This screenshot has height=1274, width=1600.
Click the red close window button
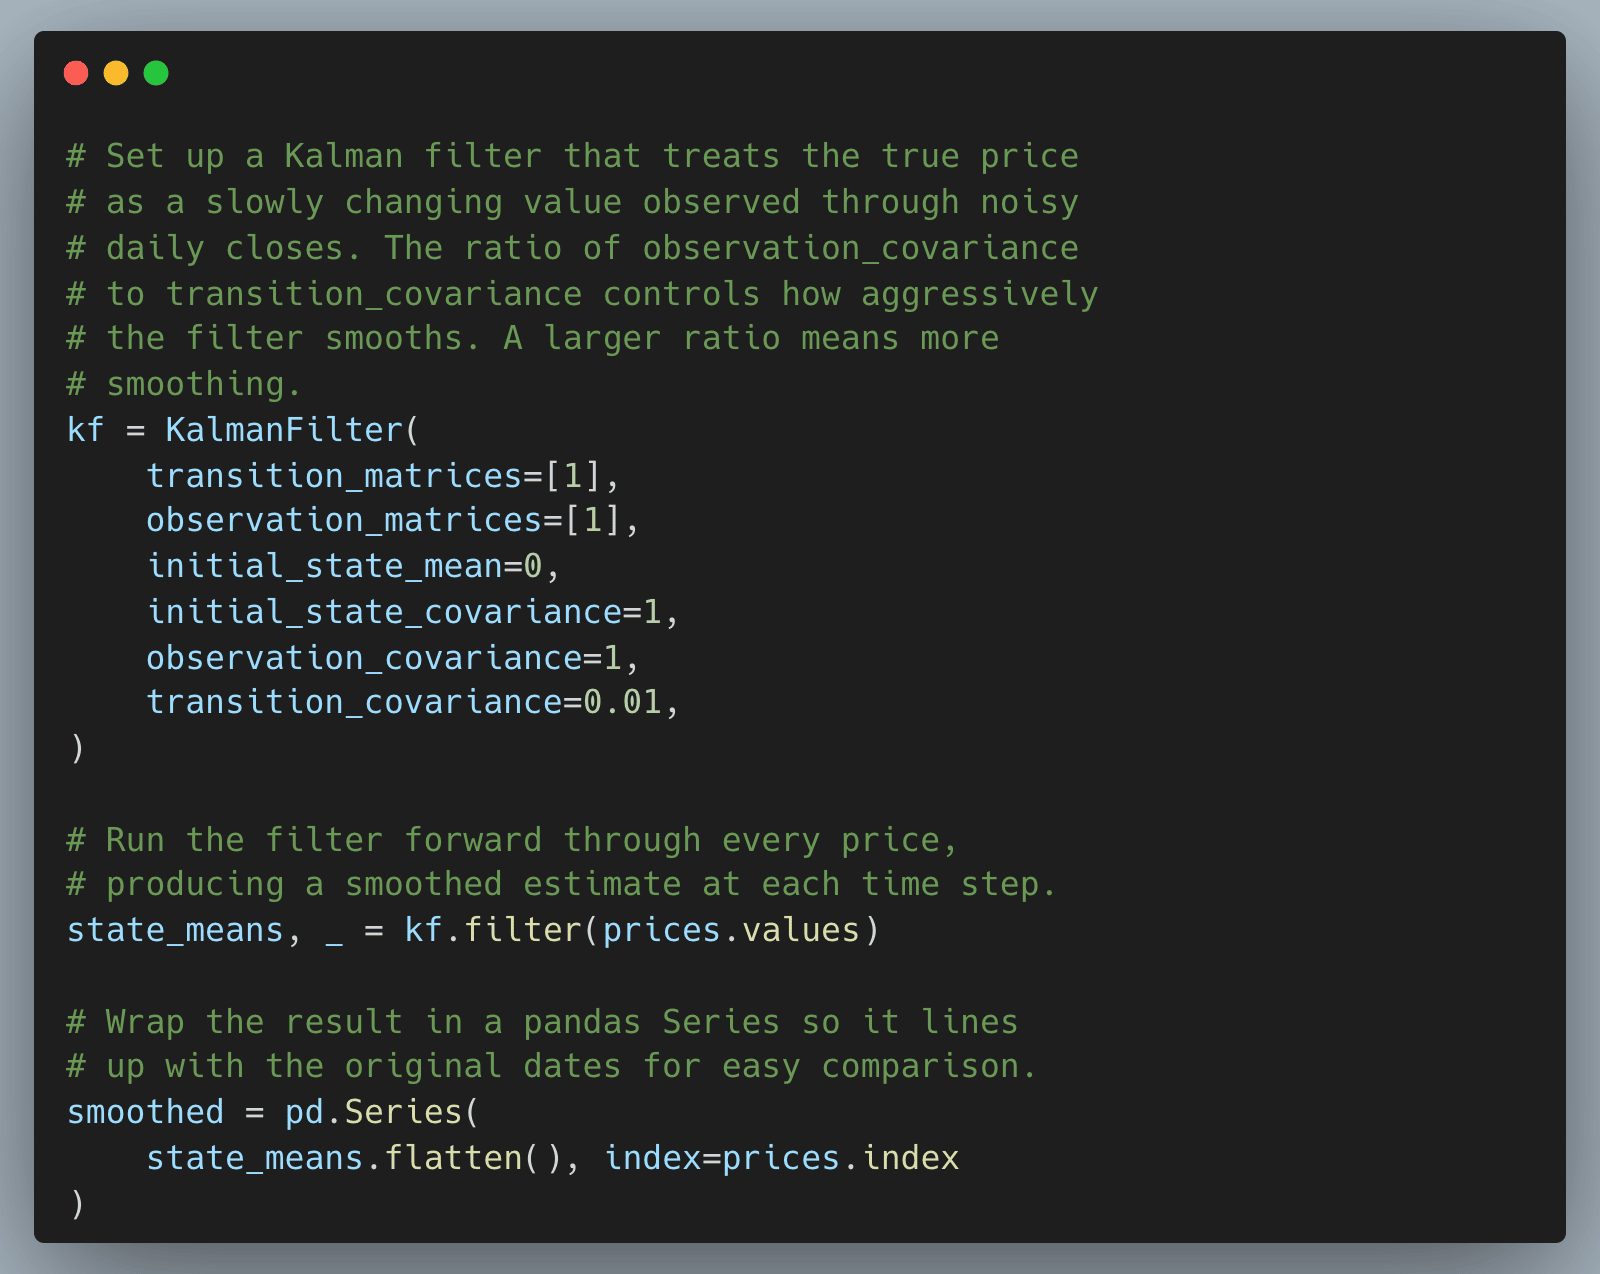76,73
